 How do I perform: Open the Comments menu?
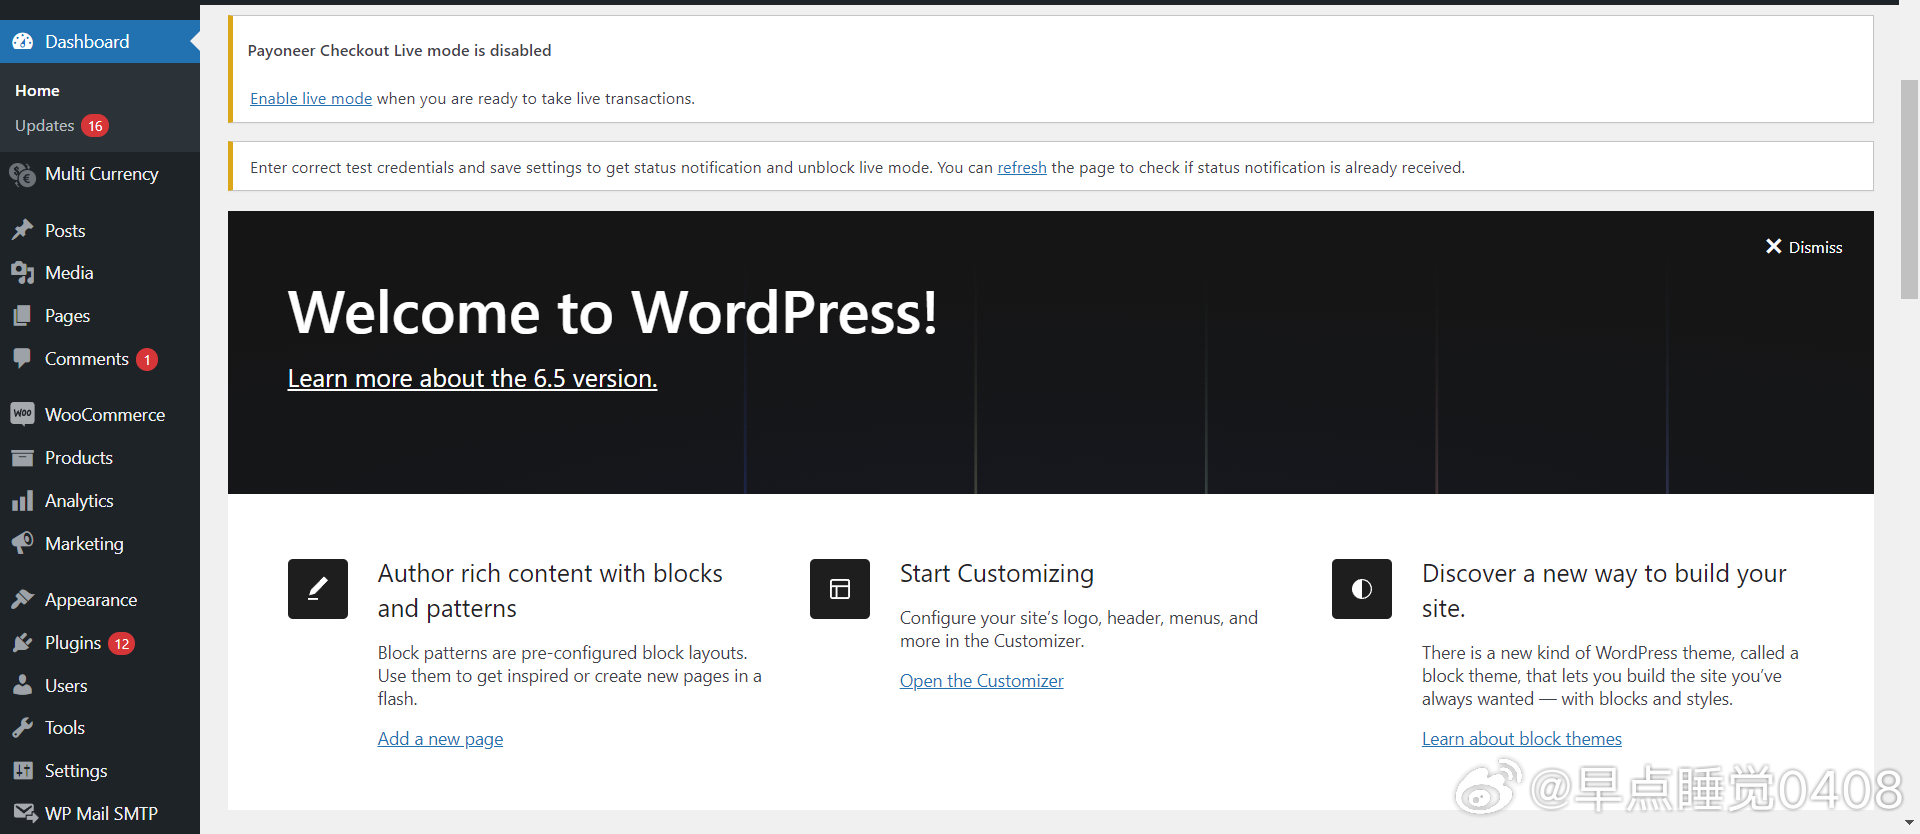tap(100, 358)
